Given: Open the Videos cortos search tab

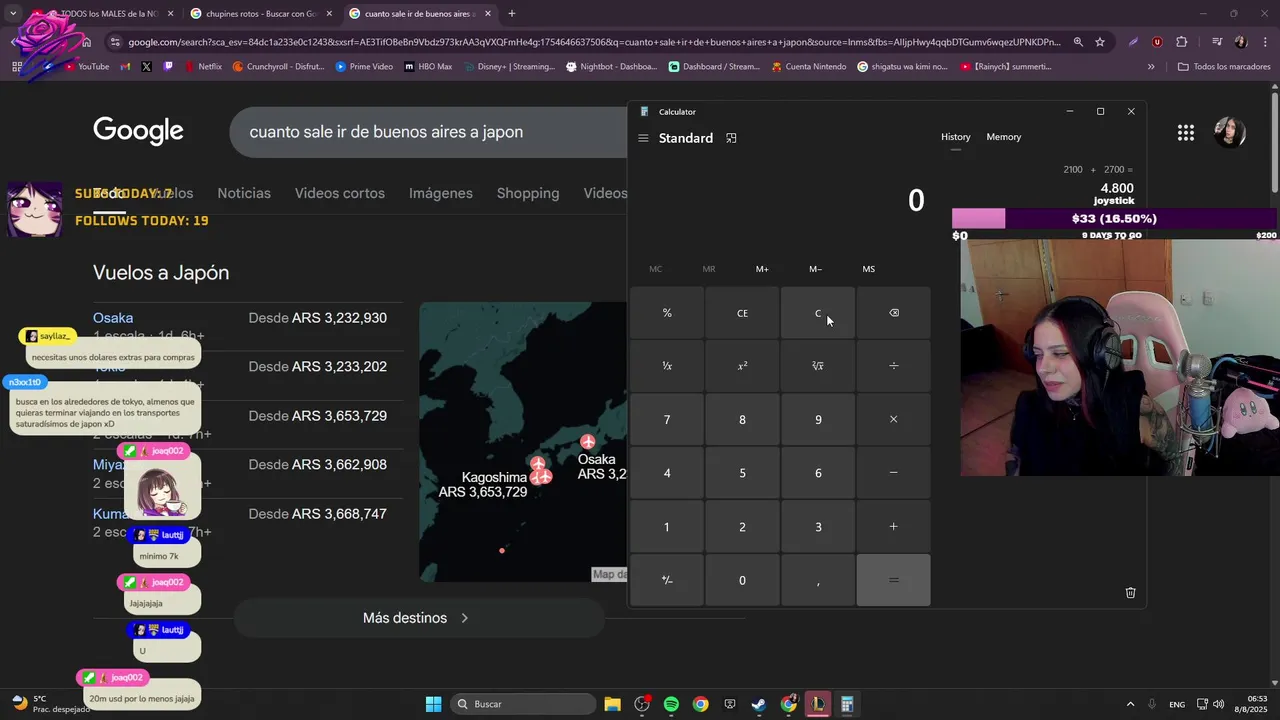Looking at the screenshot, I should point(339,193).
